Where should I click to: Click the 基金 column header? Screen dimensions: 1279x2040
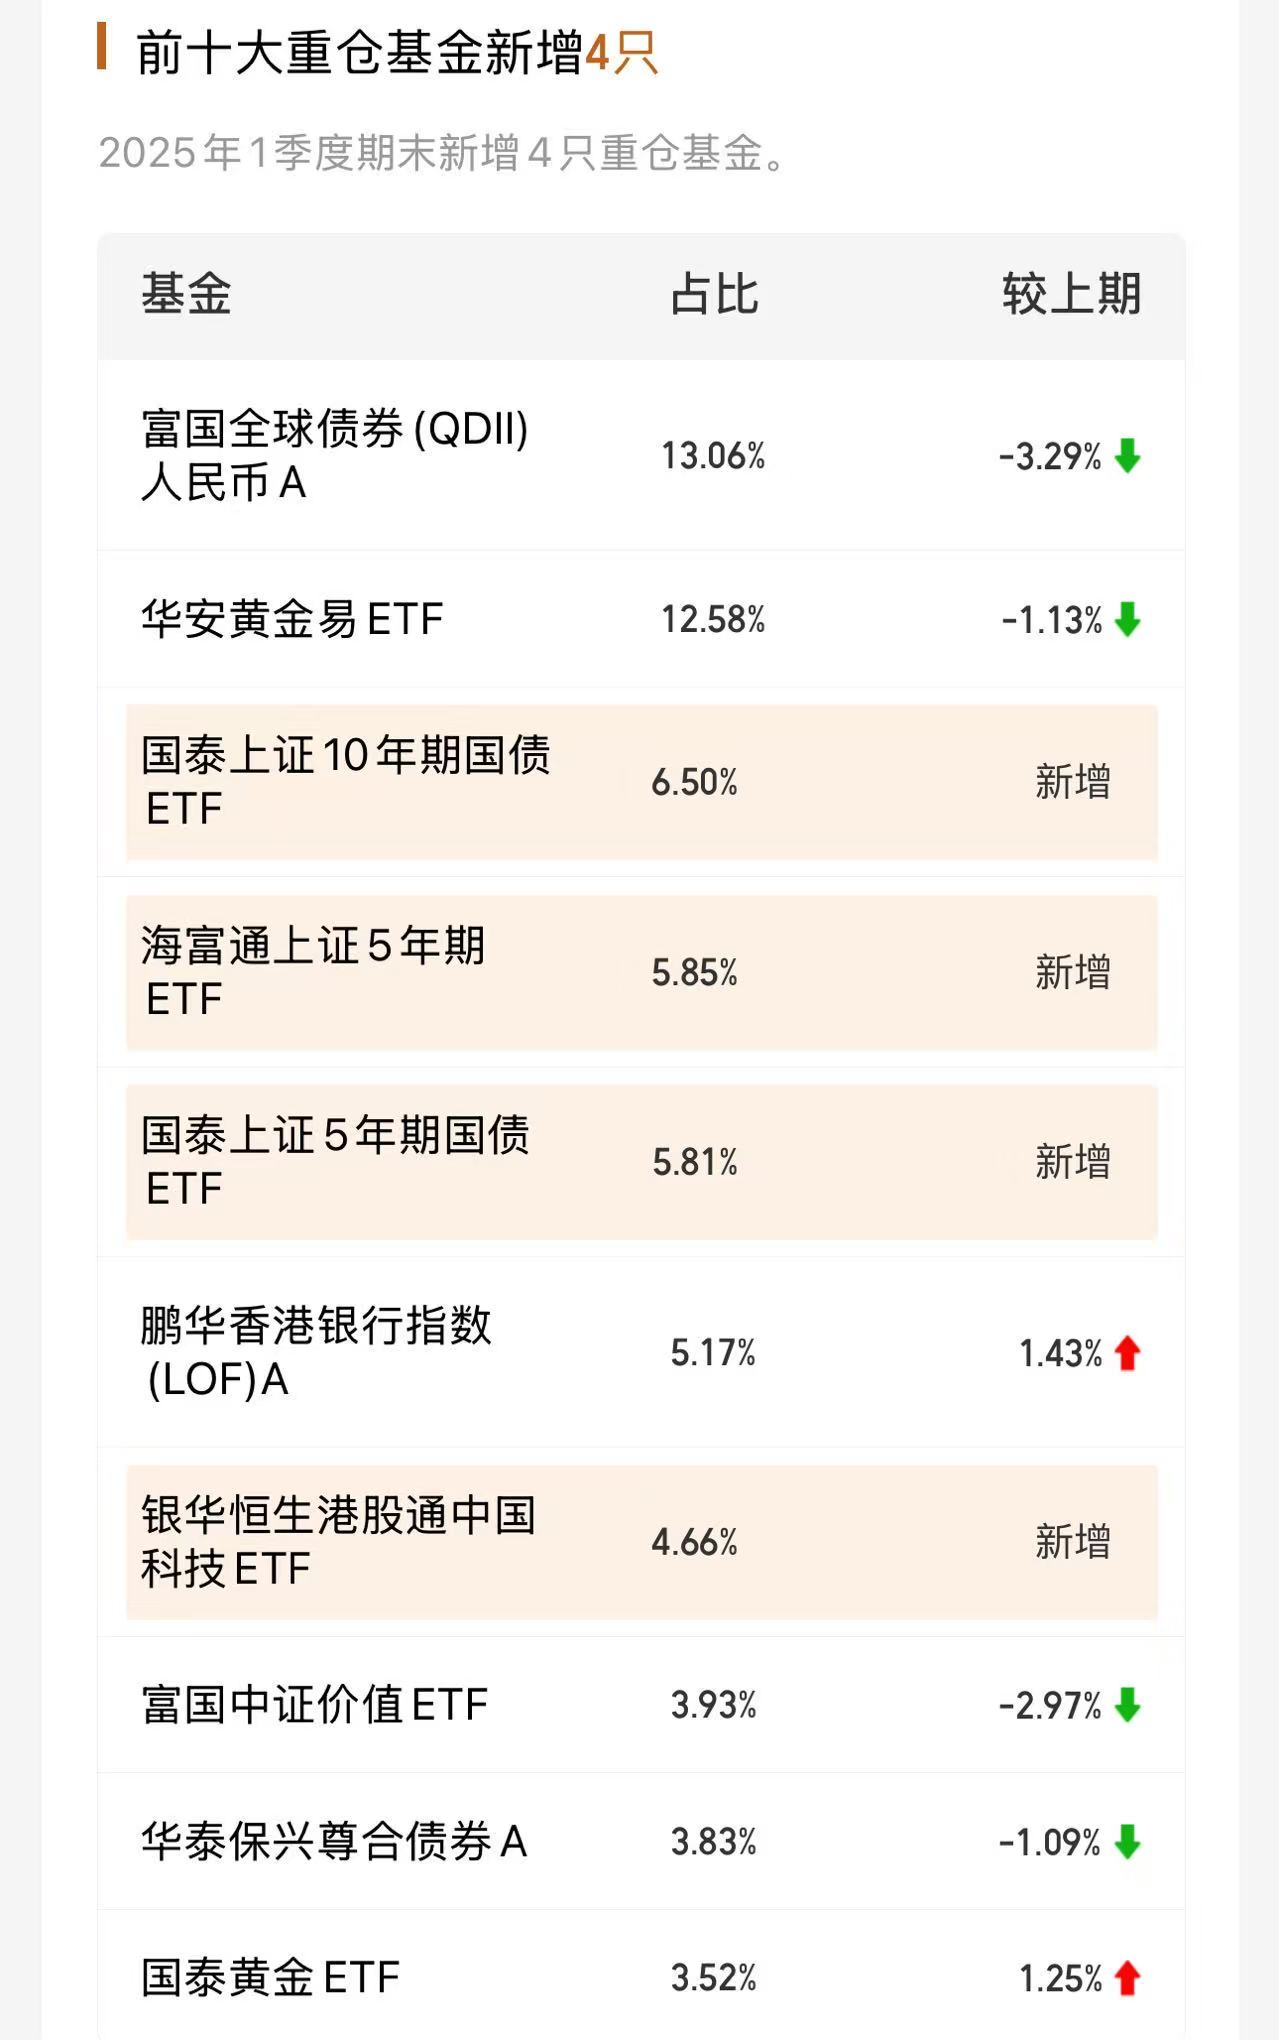pos(186,295)
